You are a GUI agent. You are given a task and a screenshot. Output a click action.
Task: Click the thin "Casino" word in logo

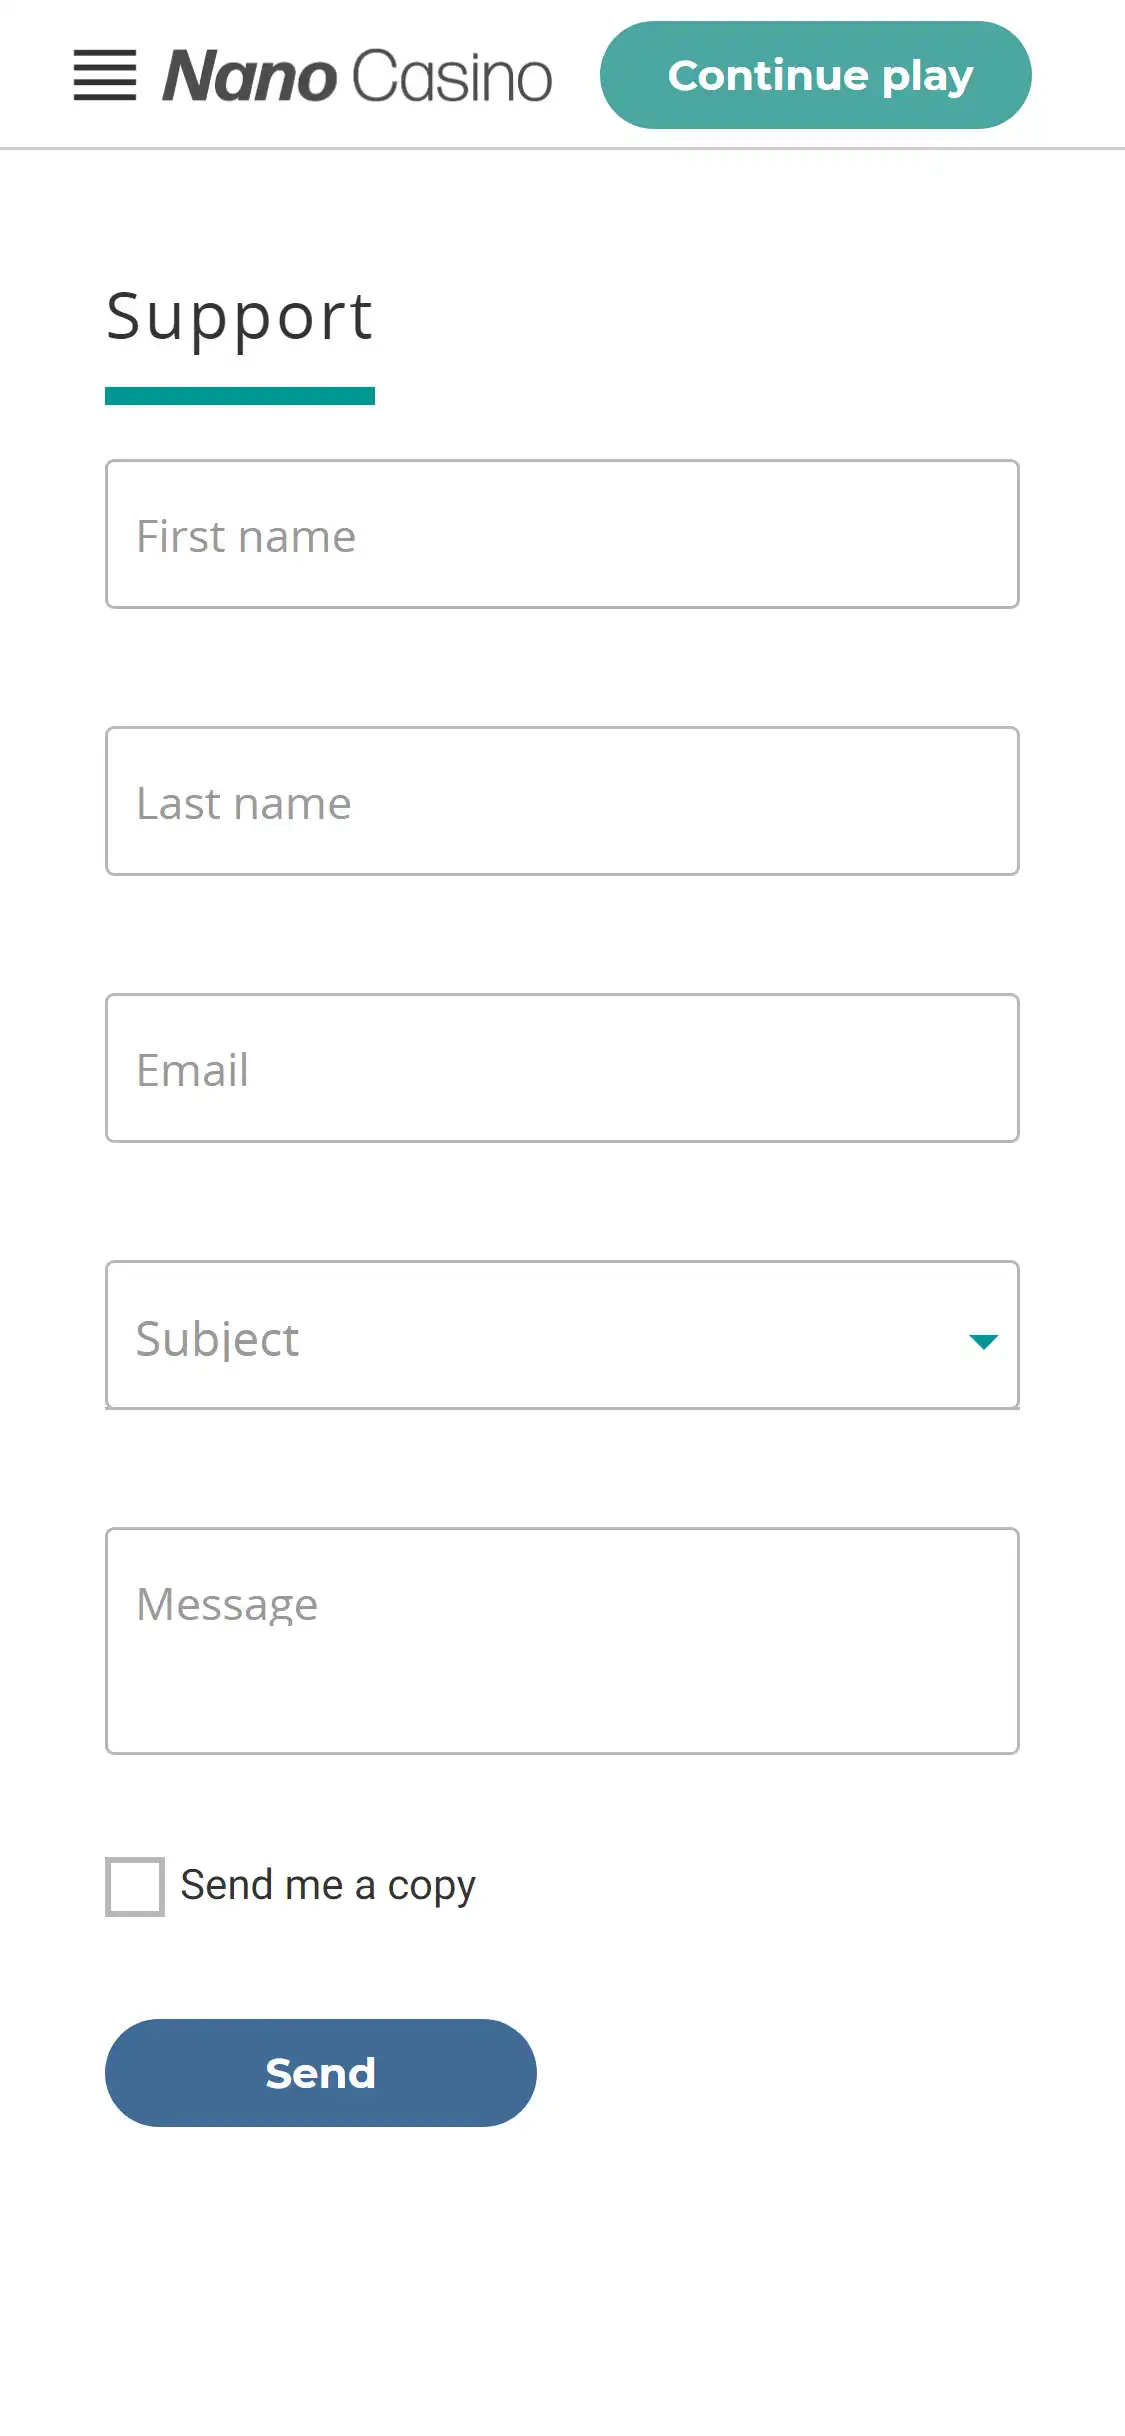coord(452,77)
